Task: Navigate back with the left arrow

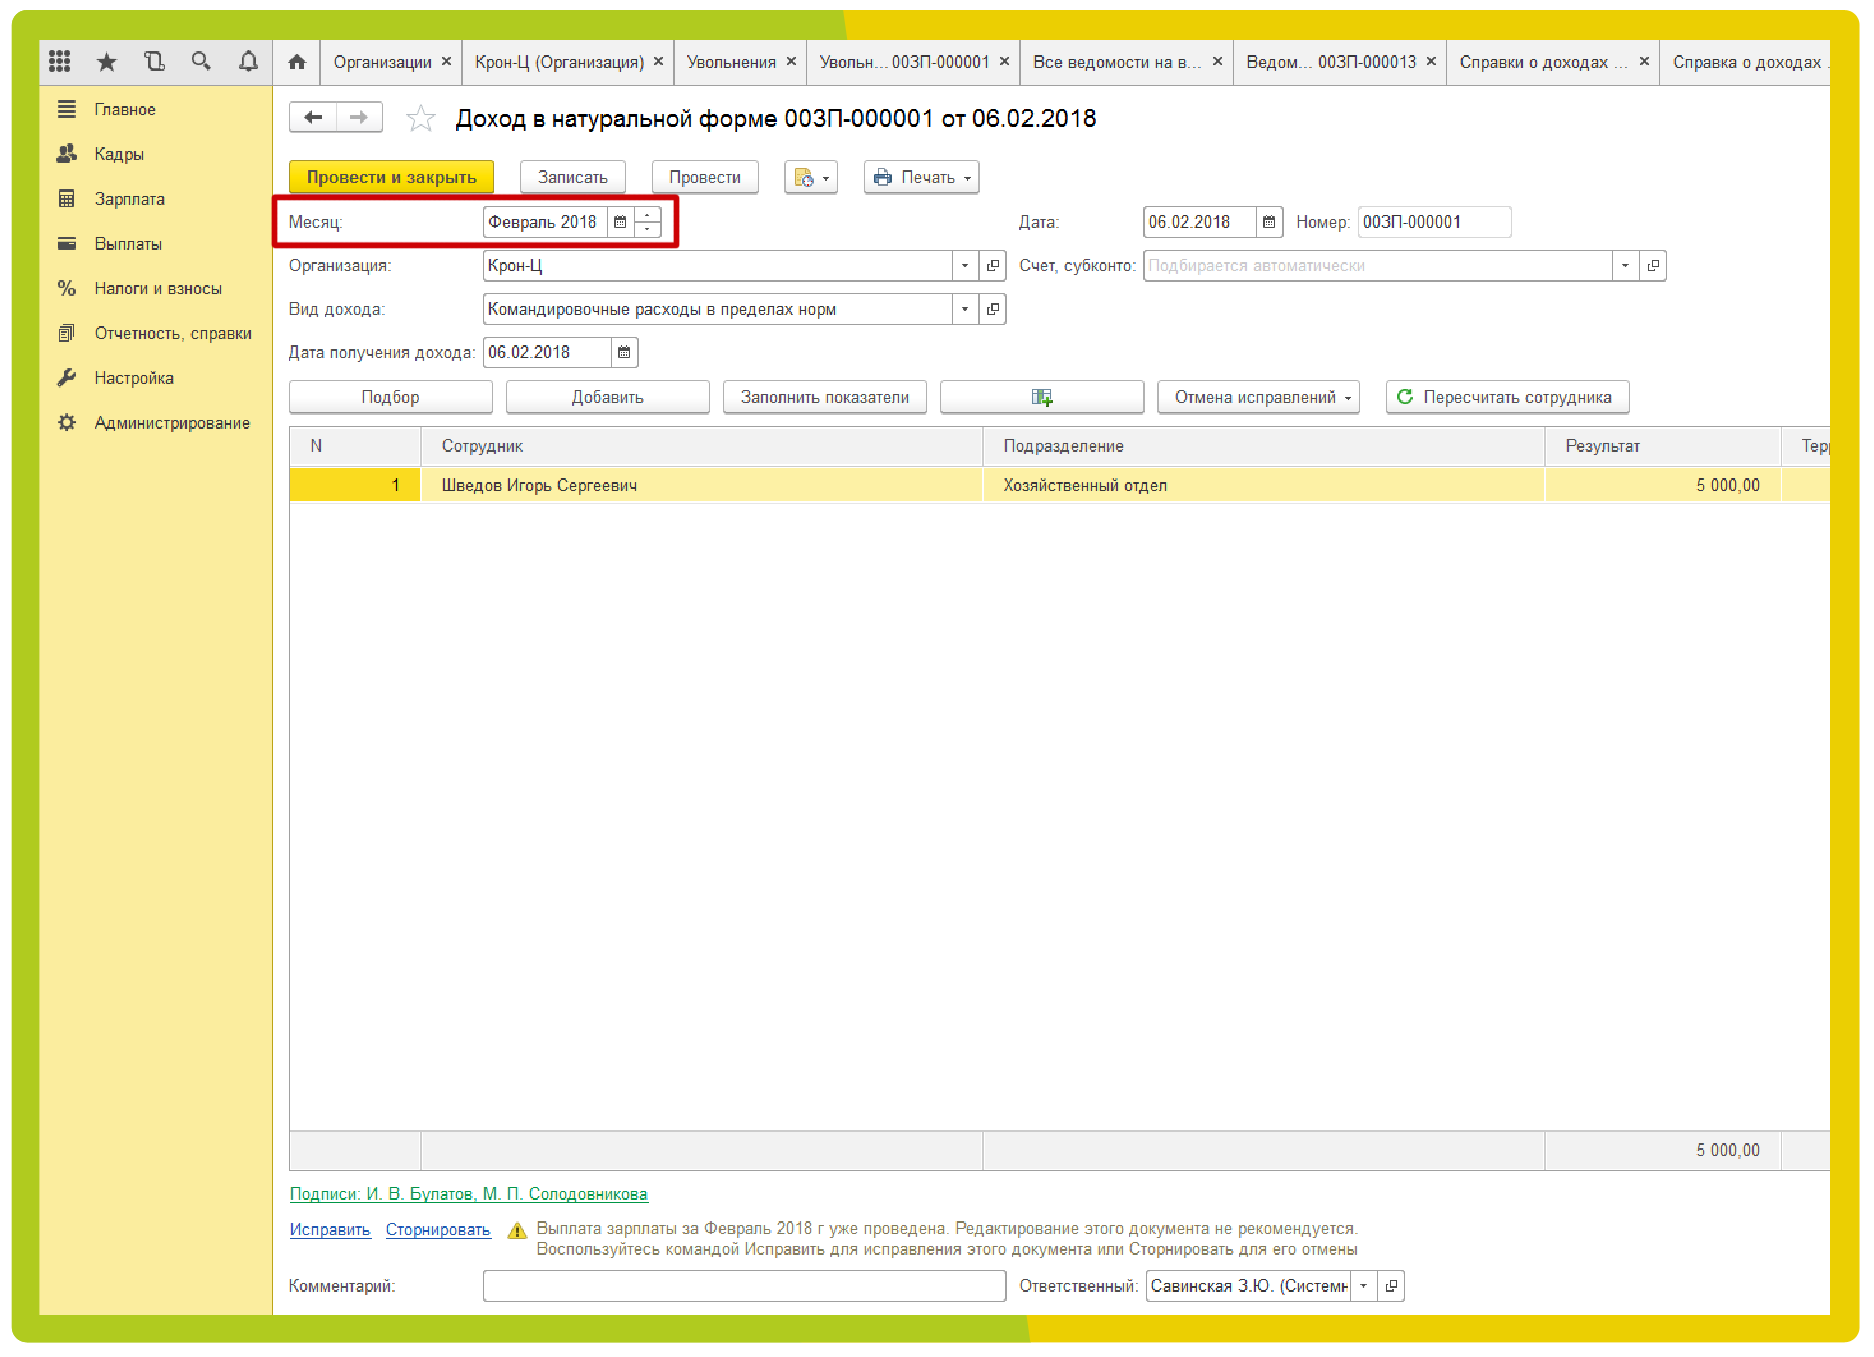Action: point(313,118)
